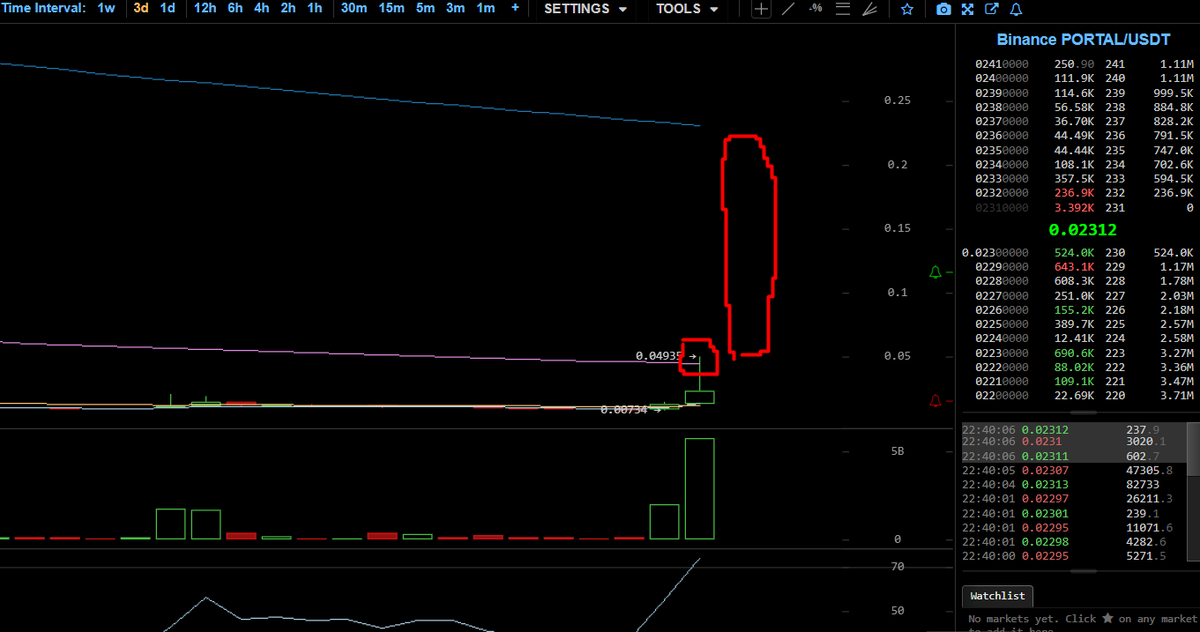Select the horizontal lines tool

tap(843, 9)
